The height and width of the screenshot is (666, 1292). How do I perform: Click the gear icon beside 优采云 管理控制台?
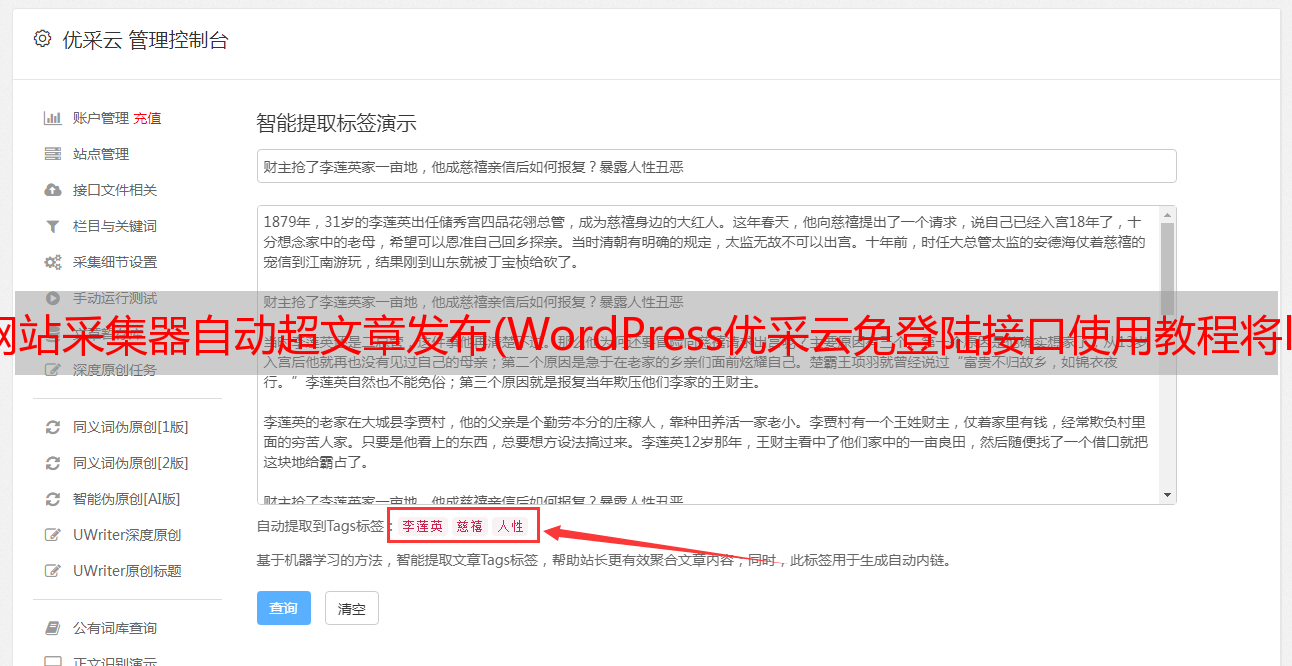point(42,39)
